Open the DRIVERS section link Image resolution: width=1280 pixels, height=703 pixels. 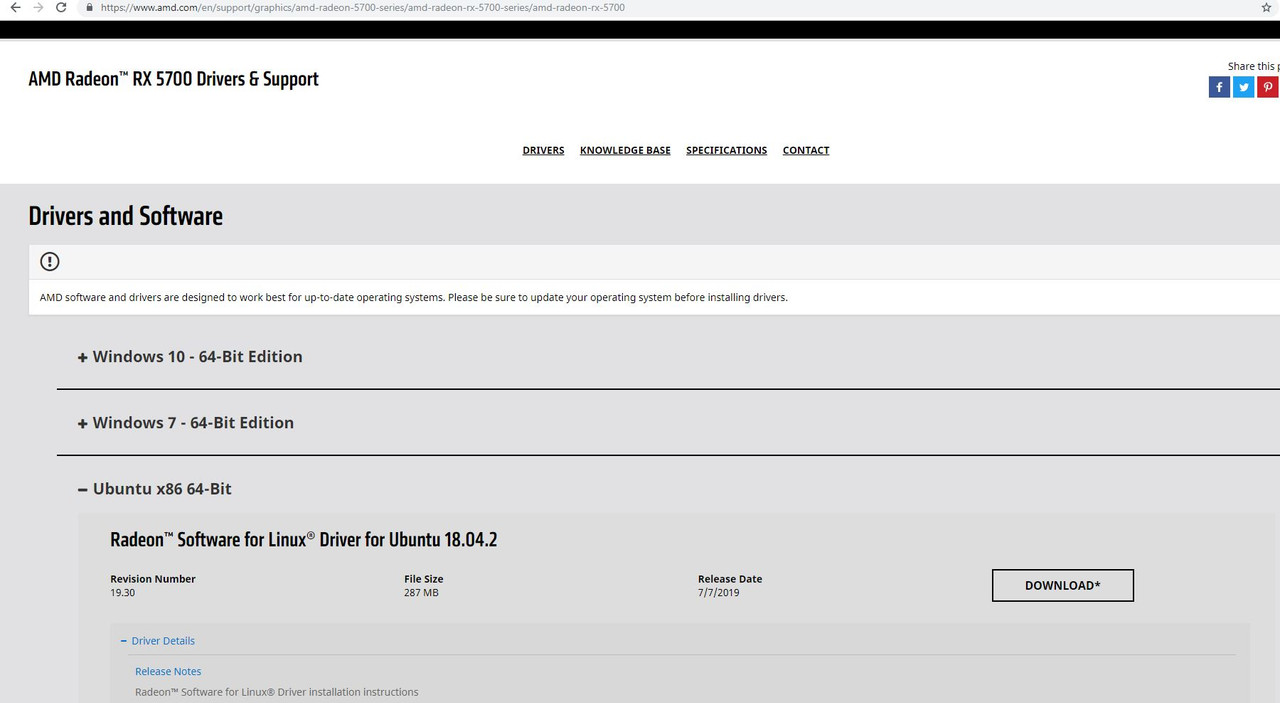tap(543, 150)
